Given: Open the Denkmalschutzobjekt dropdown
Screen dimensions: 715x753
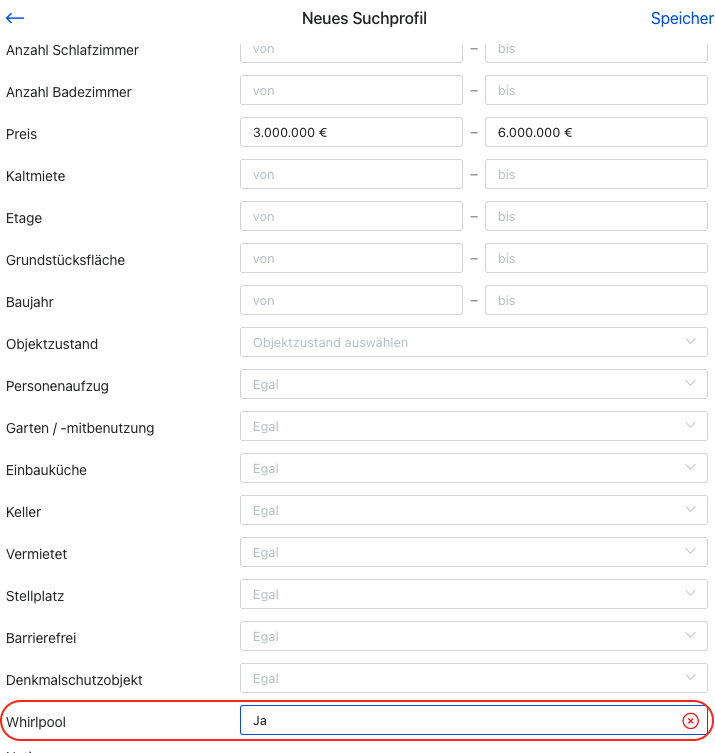Looking at the screenshot, I should [473, 678].
